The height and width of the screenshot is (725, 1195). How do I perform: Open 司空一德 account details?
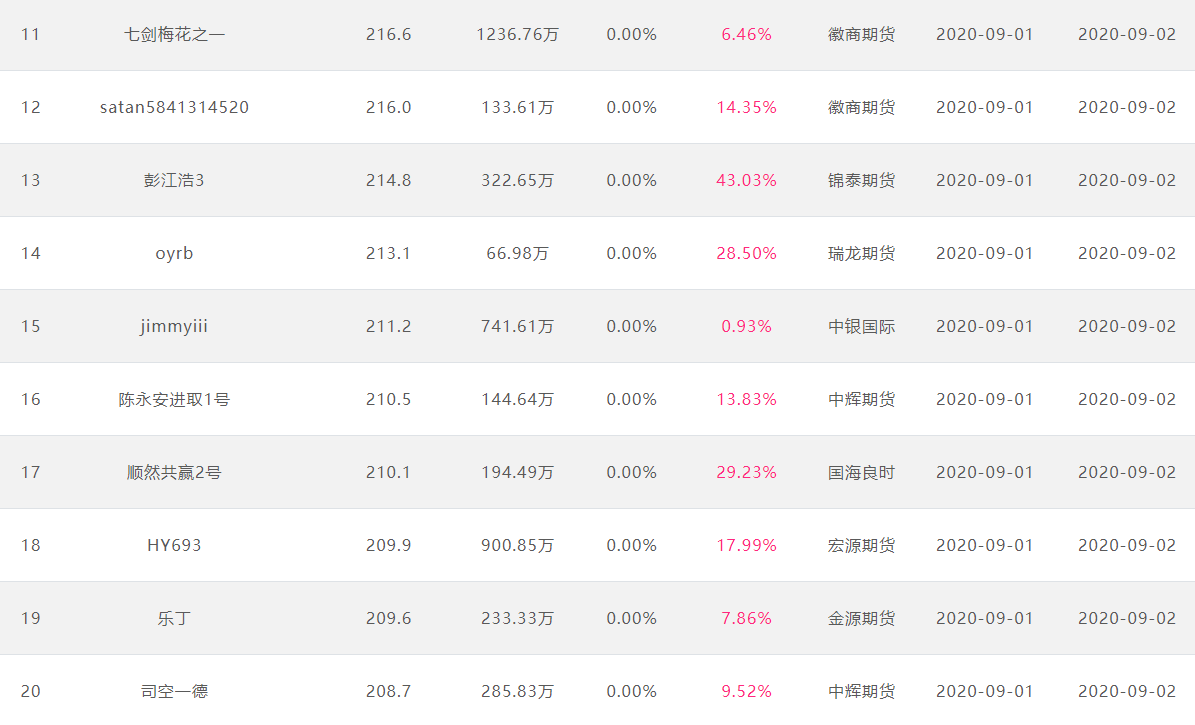click(174, 691)
